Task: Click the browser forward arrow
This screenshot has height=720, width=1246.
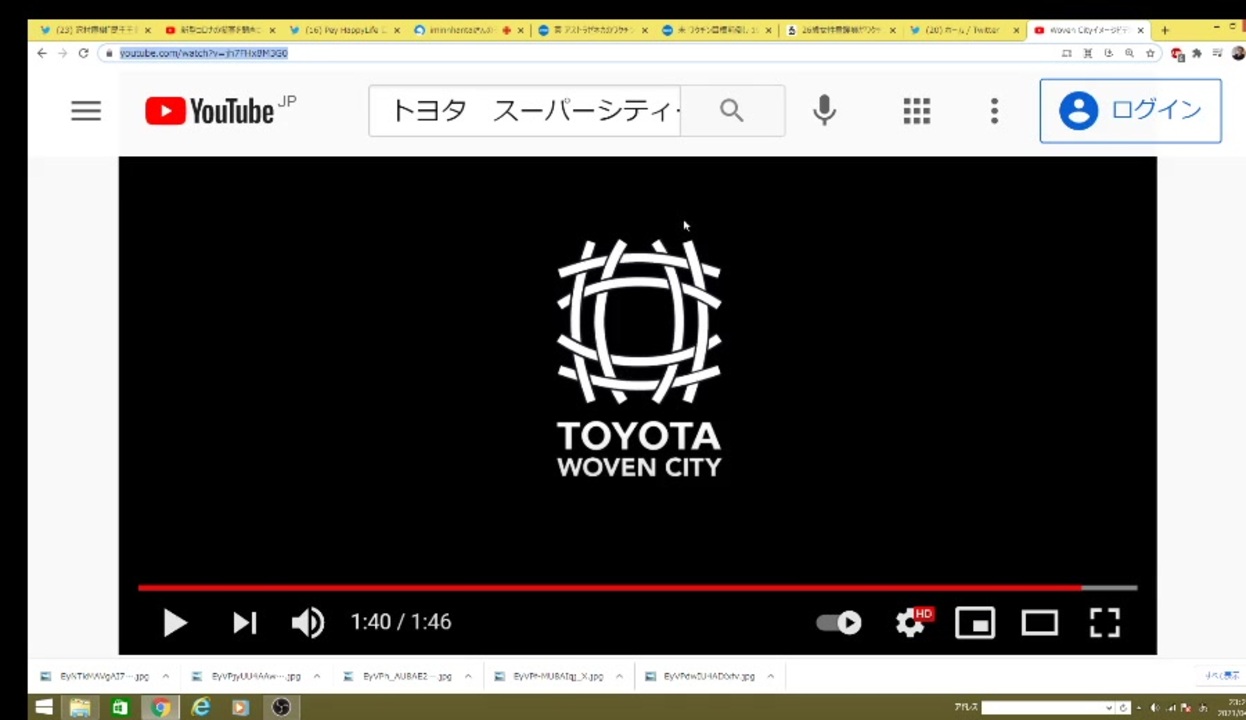Action: [x=62, y=53]
